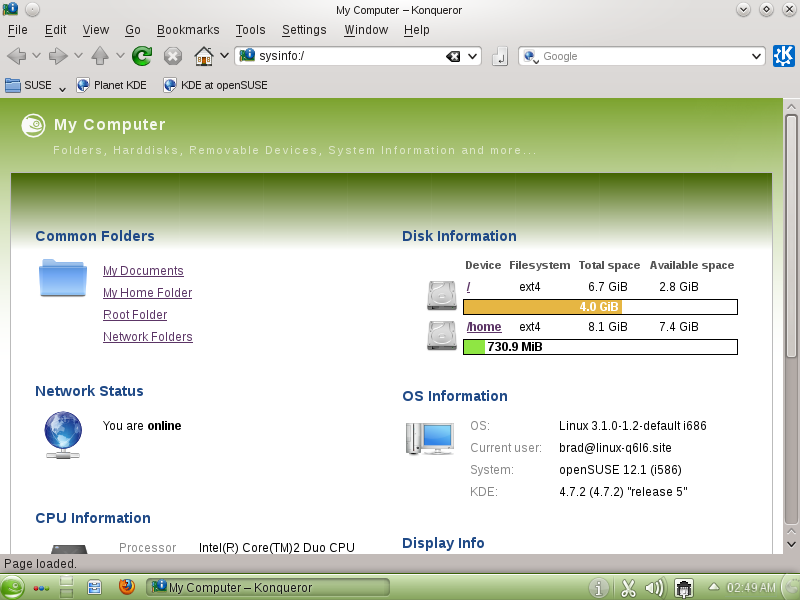Viewport: 800px width, 600px height.
Task: Open the Go menu
Action: (x=133, y=30)
